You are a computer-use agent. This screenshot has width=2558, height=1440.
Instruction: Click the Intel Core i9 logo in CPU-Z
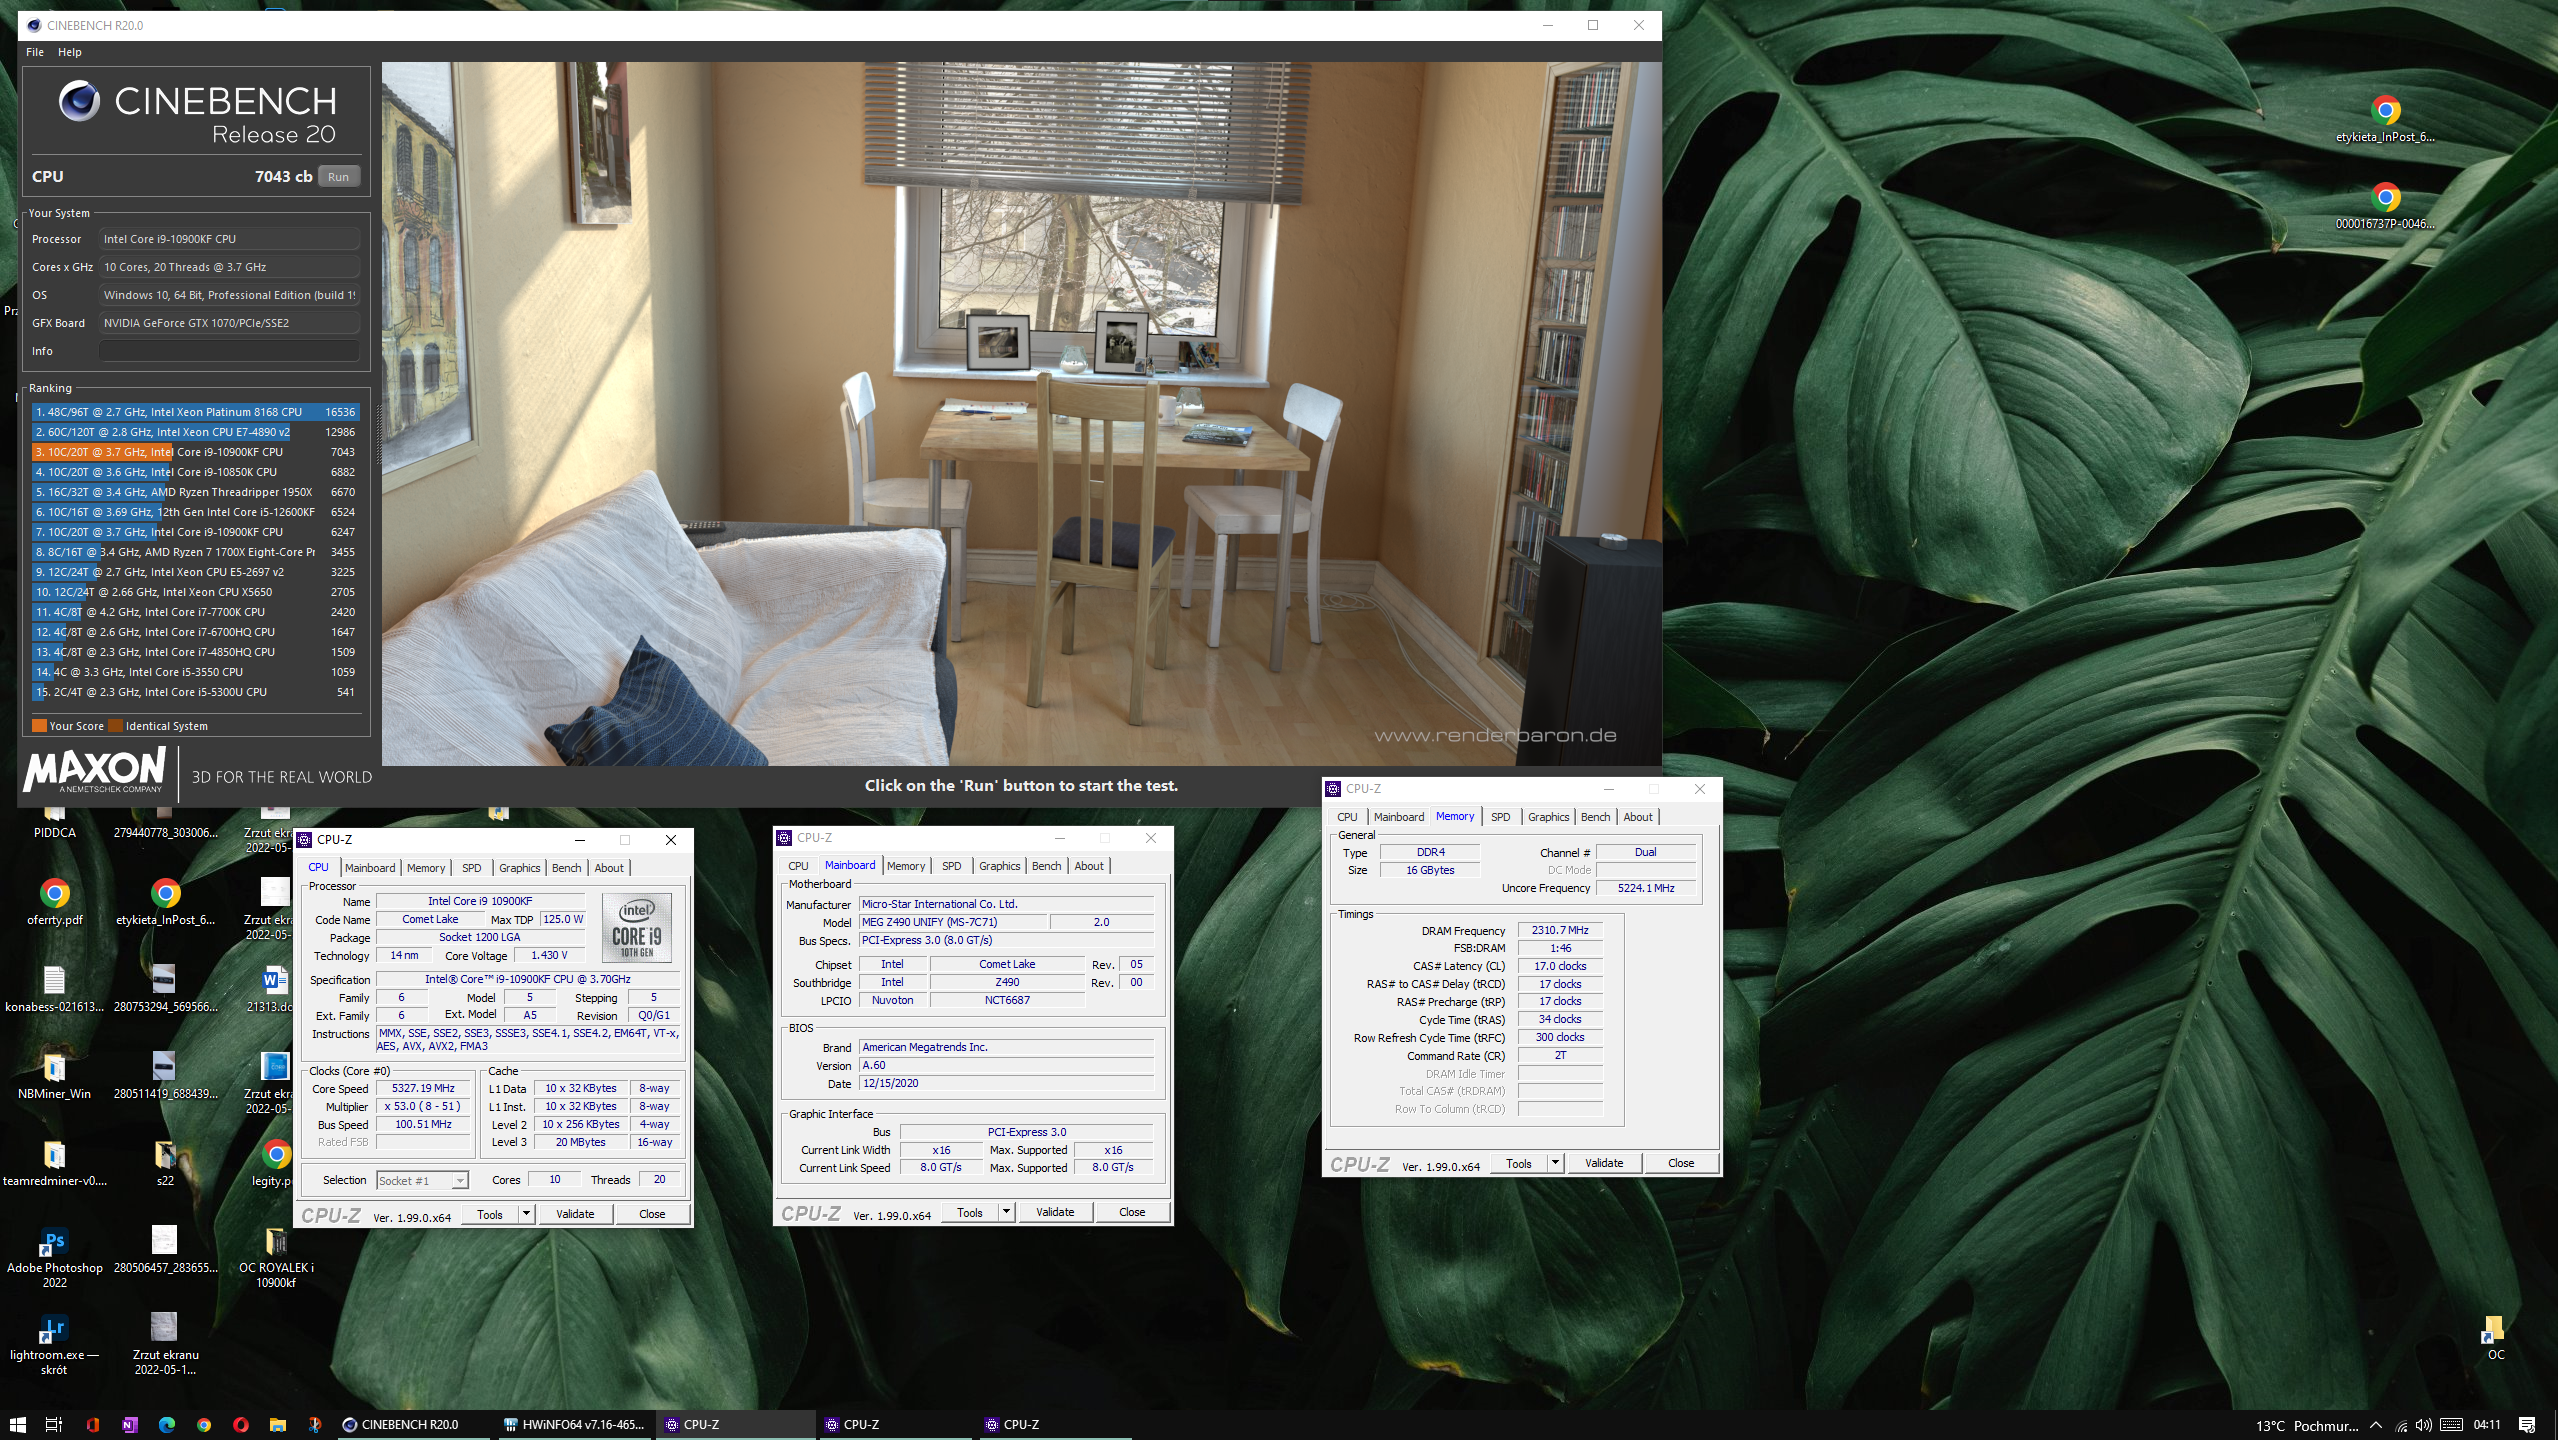[636, 928]
